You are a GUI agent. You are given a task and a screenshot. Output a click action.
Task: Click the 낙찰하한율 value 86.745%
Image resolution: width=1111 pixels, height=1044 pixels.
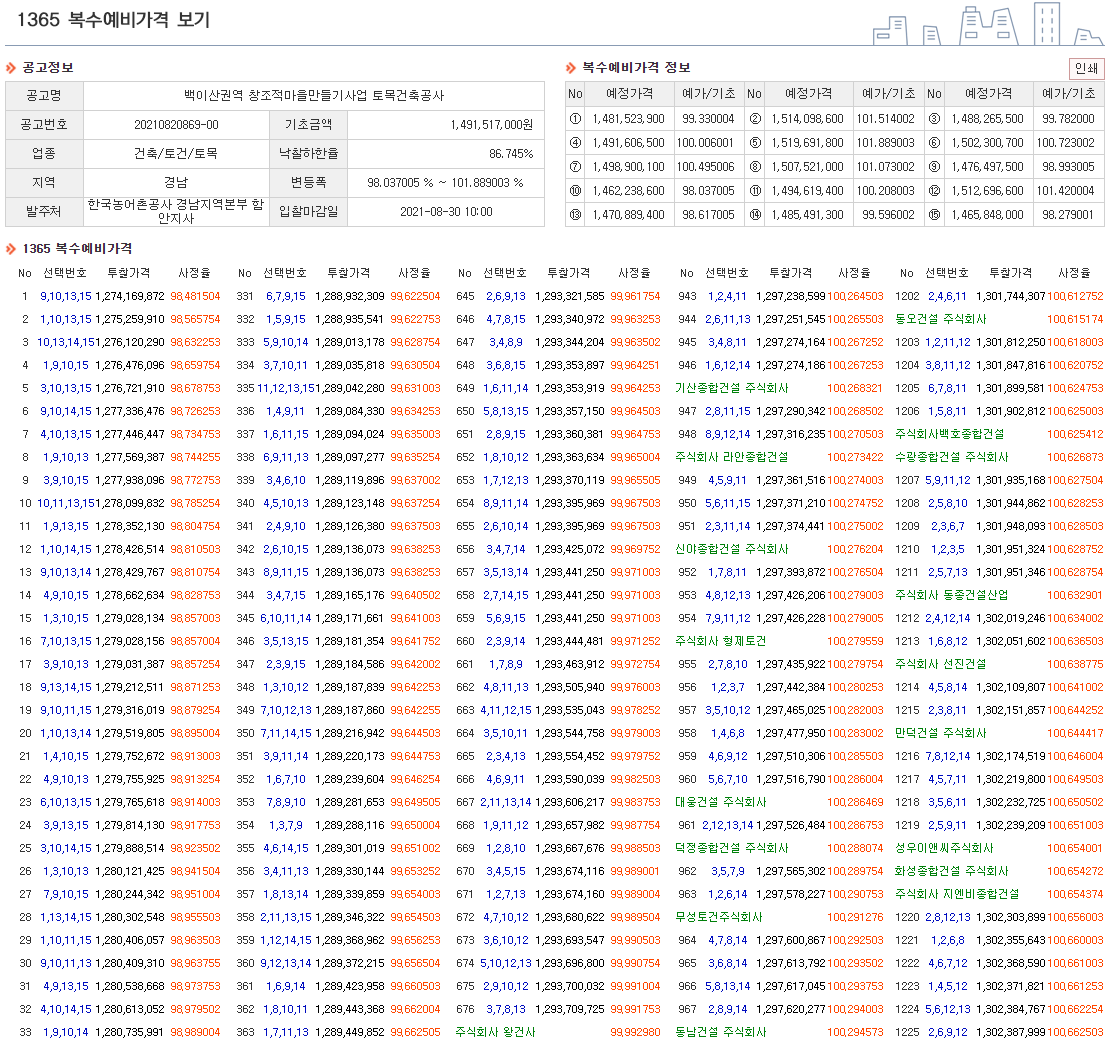pos(511,154)
